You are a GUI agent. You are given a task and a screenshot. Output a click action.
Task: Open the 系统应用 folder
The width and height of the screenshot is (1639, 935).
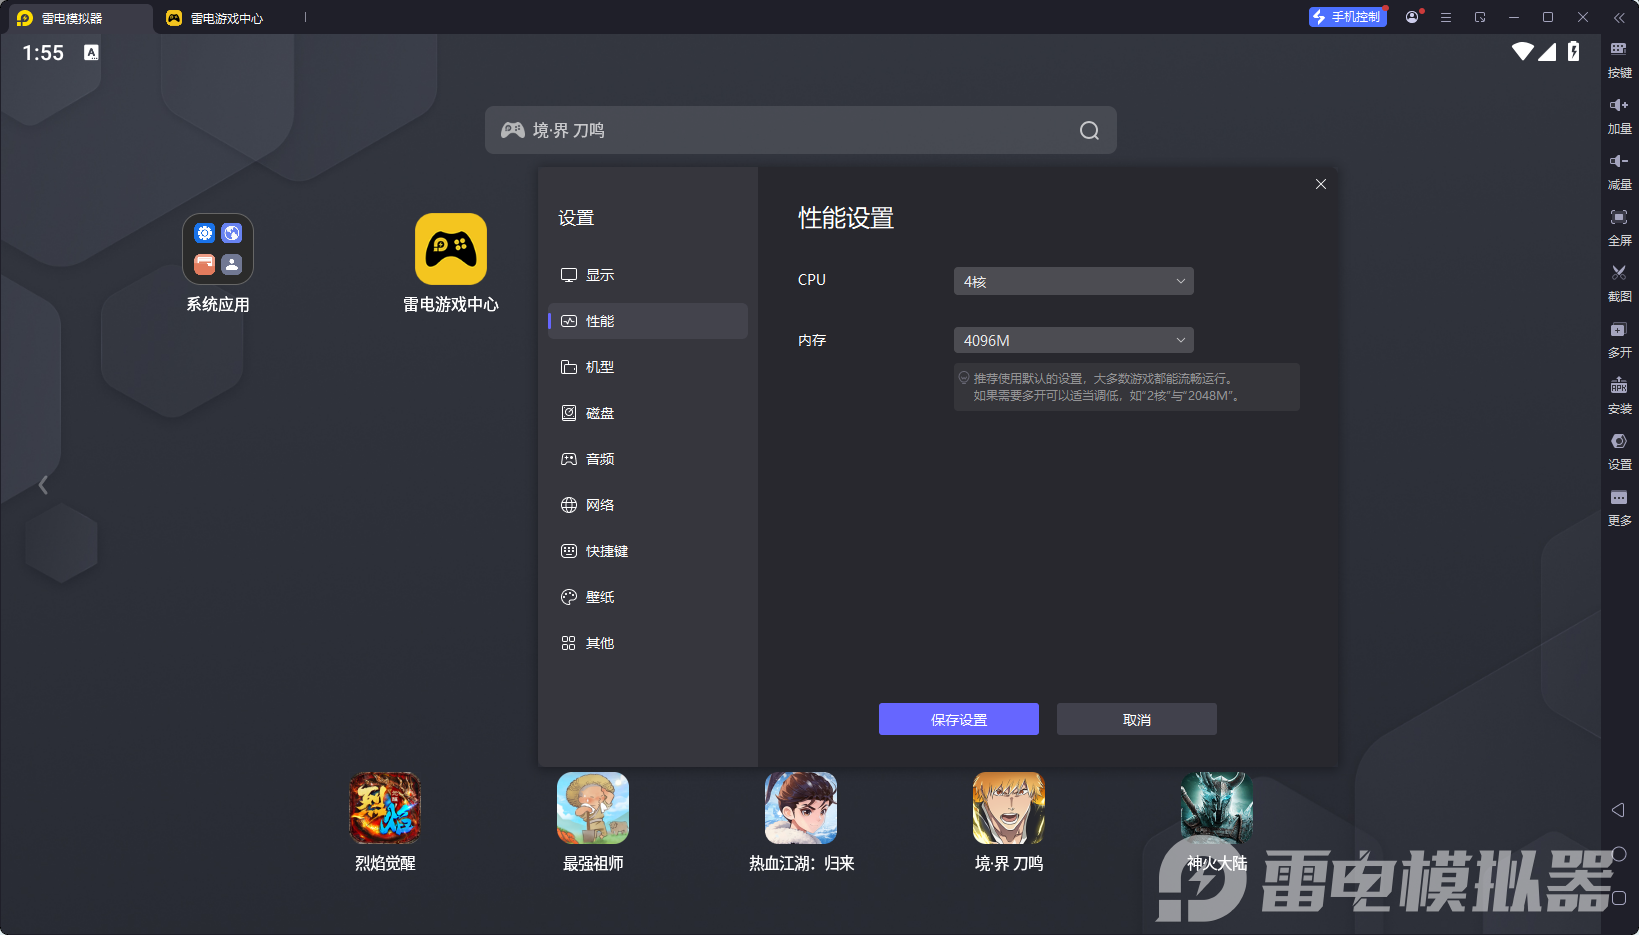coord(218,250)
